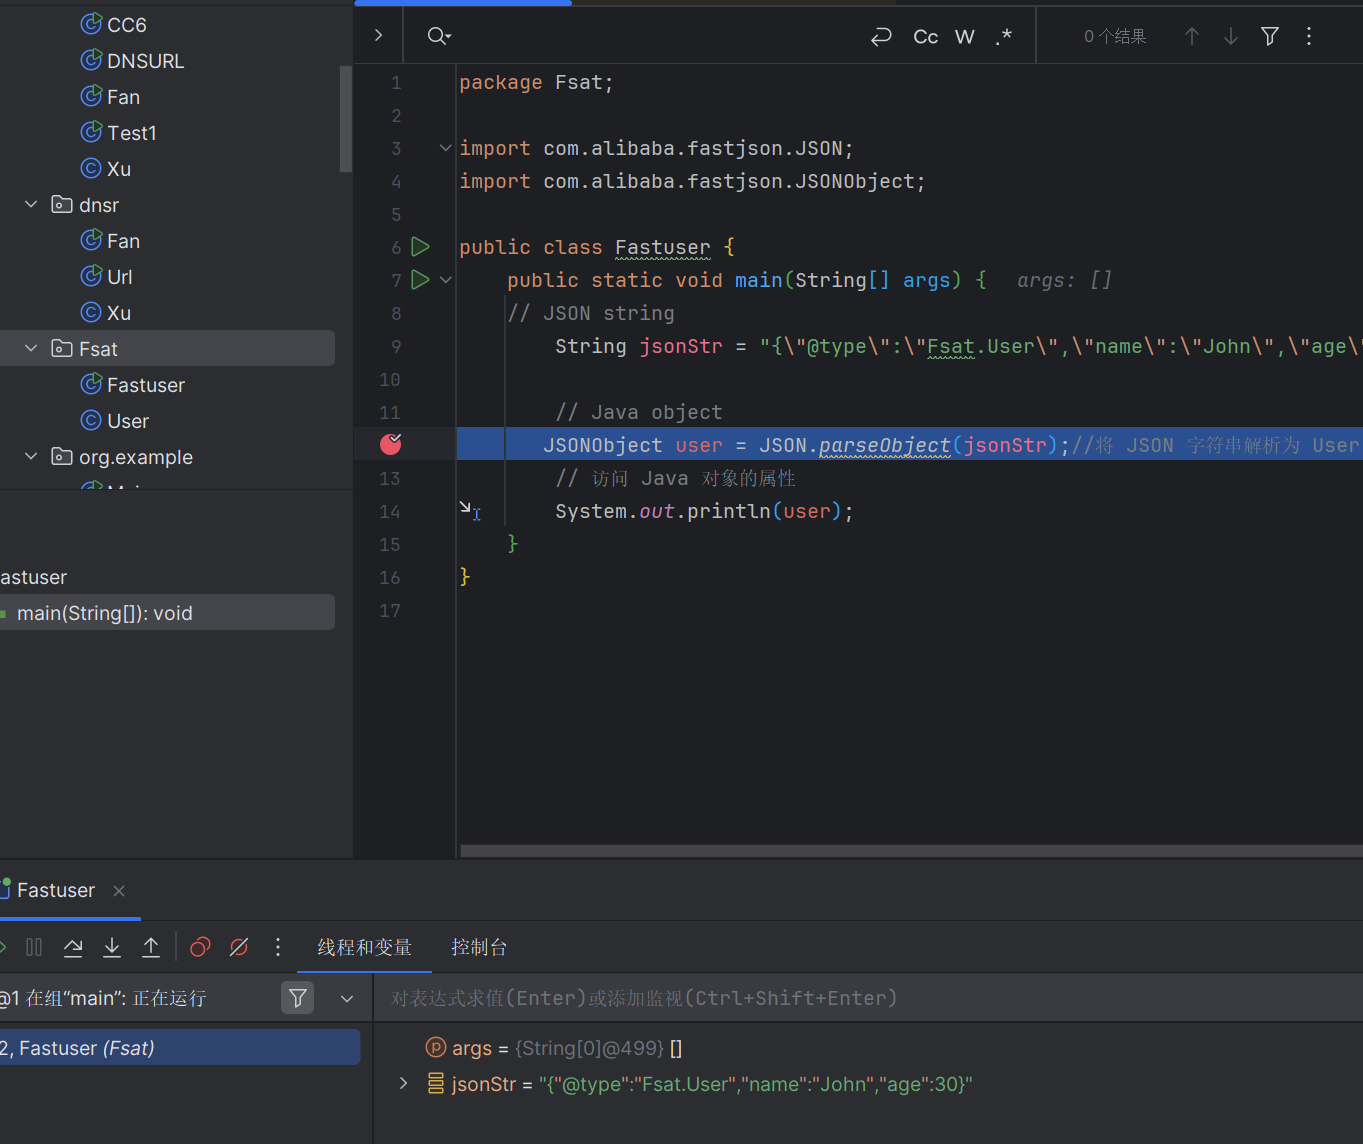Image resolution: width=1363 pixels, height=1144 pixels.
Task: Open the View Breakpoints double-circle icon
Action: click(200, 947)
